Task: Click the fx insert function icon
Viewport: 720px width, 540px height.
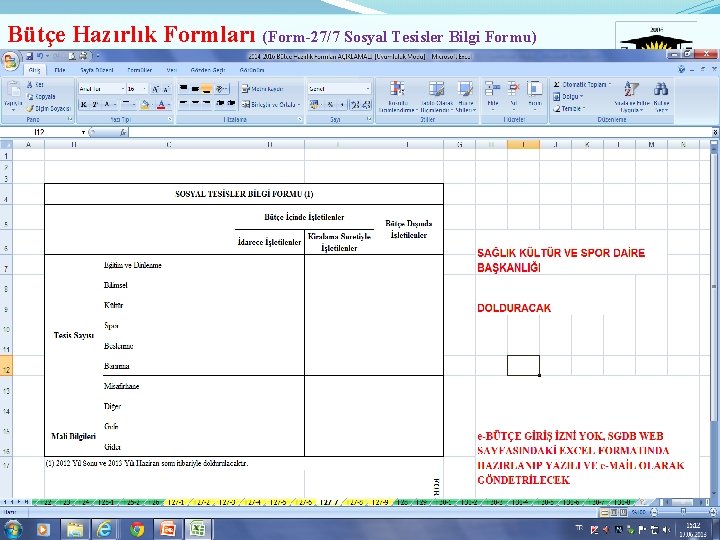Action: click(123, 132)
